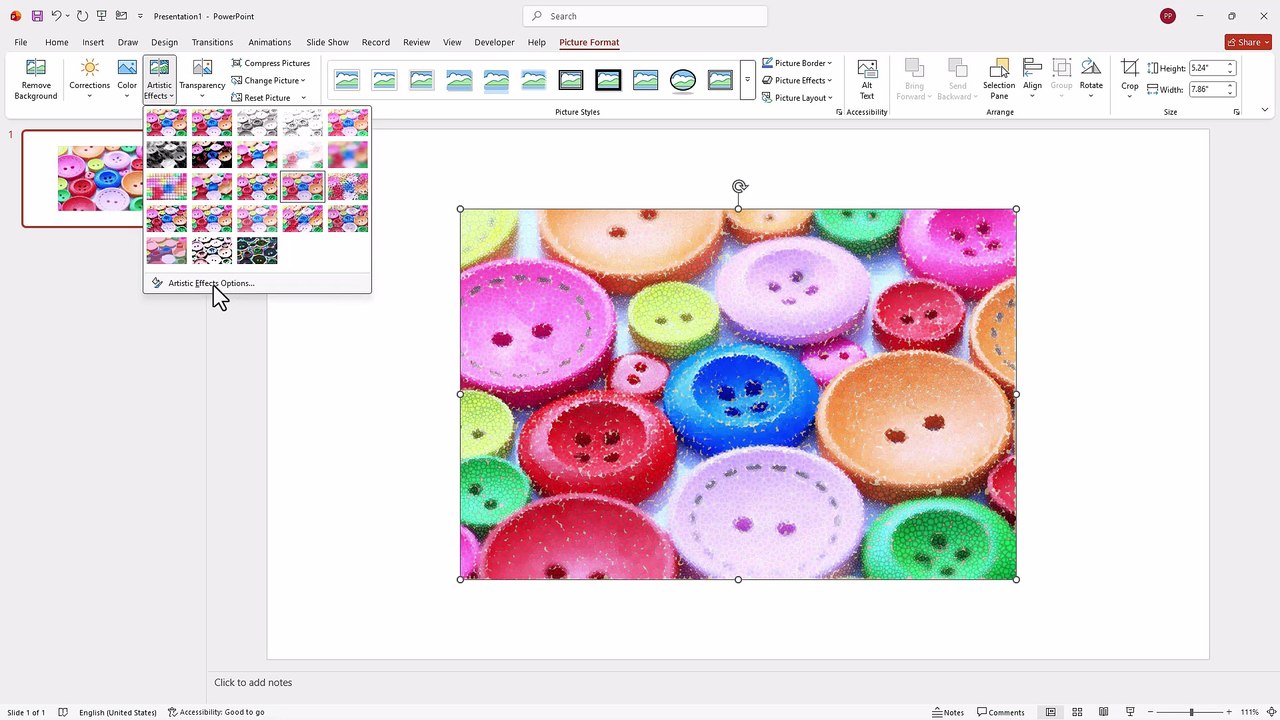This screenshot has width=1280, height=720.
Task: Apply the first white-frame picture style
Action: [x=347, y=80]
